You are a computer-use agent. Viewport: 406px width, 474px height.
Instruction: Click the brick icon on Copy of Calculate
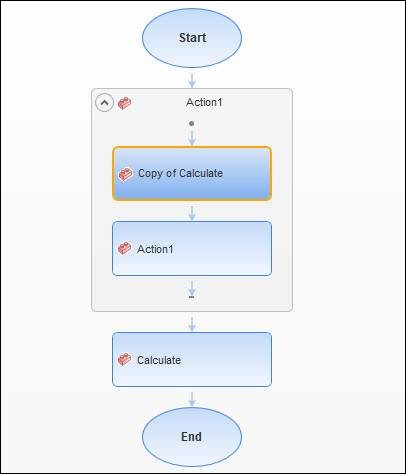[x=126, y=174]
